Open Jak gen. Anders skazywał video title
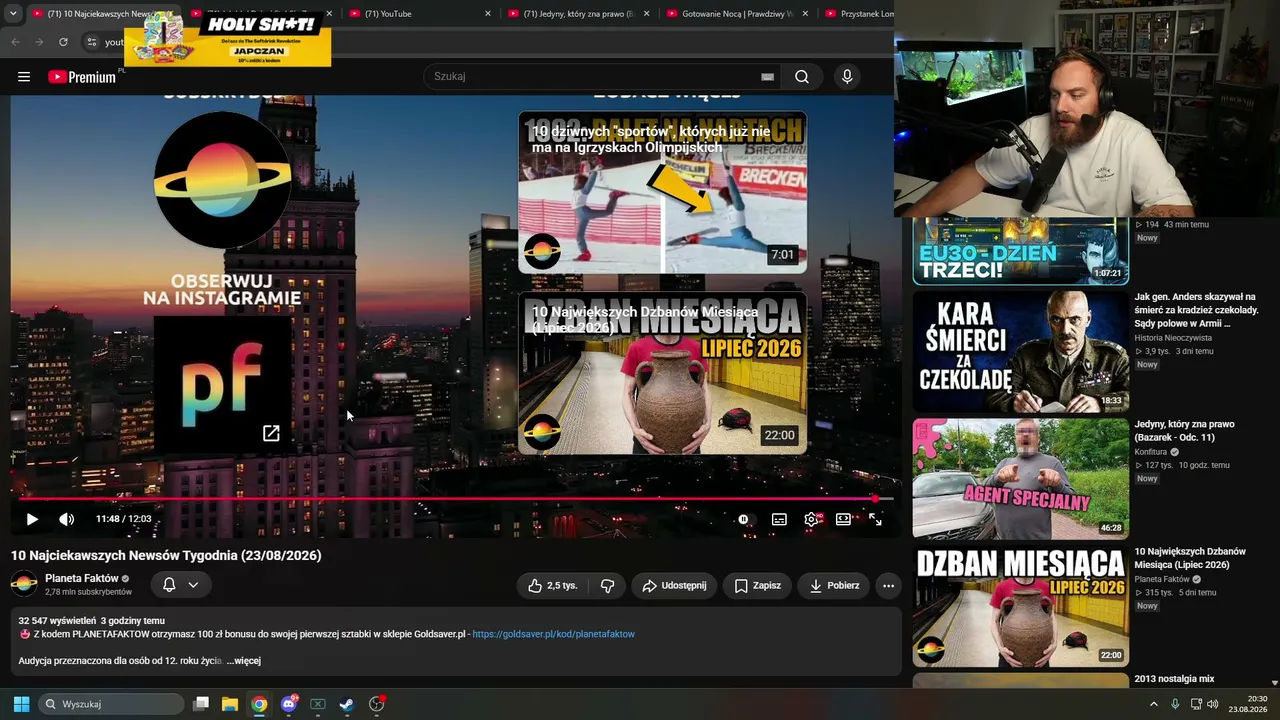Screen dimensions: 1280x720 click(x=1196, y=310)
